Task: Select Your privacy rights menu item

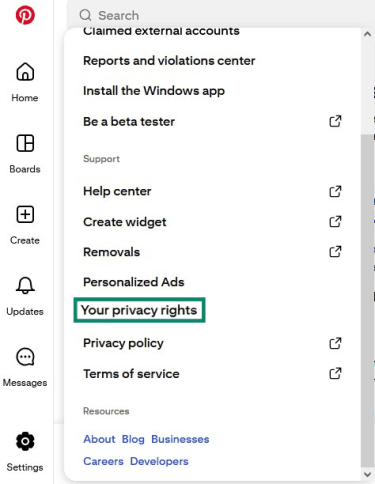Action: click(x=139, y=310)
